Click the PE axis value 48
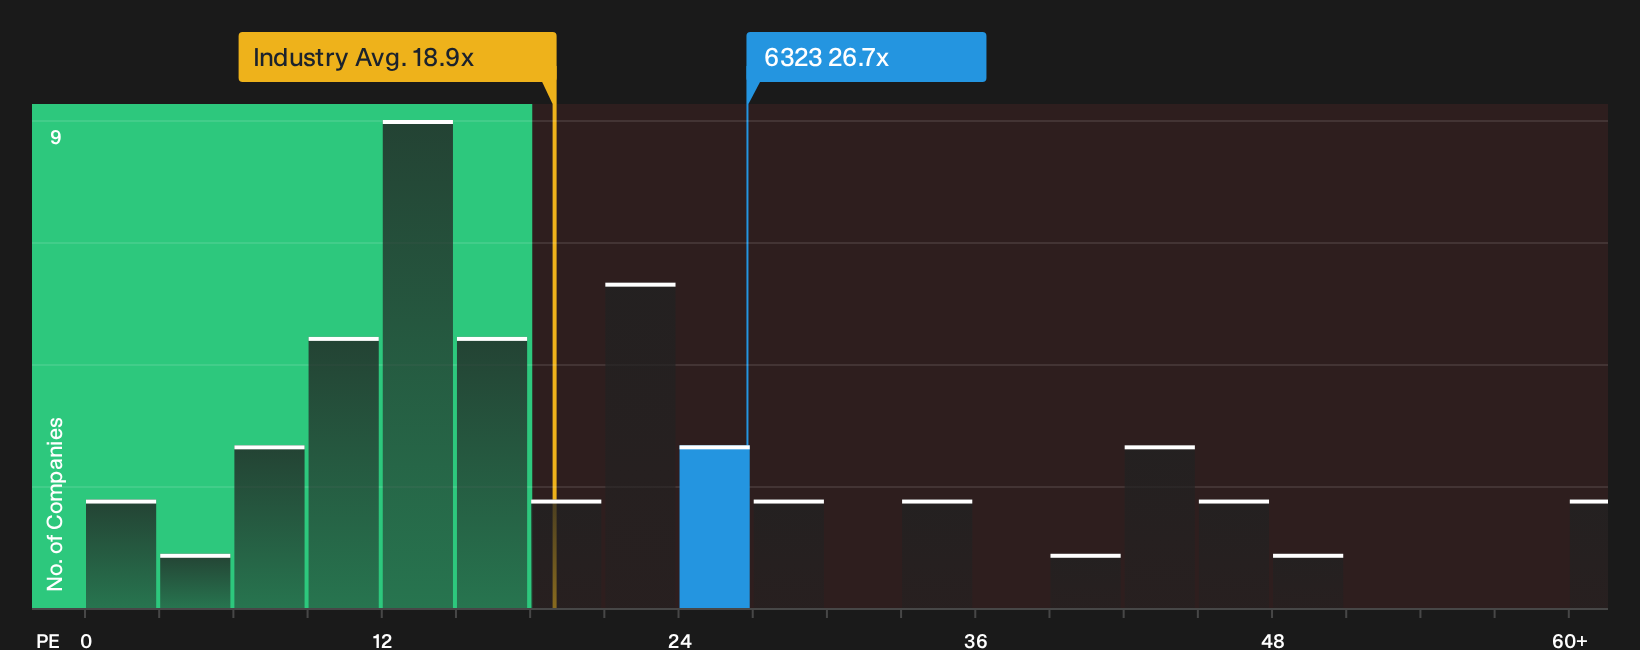The height and width of the screenshot is (650, 1640). tap(1272, 640)
